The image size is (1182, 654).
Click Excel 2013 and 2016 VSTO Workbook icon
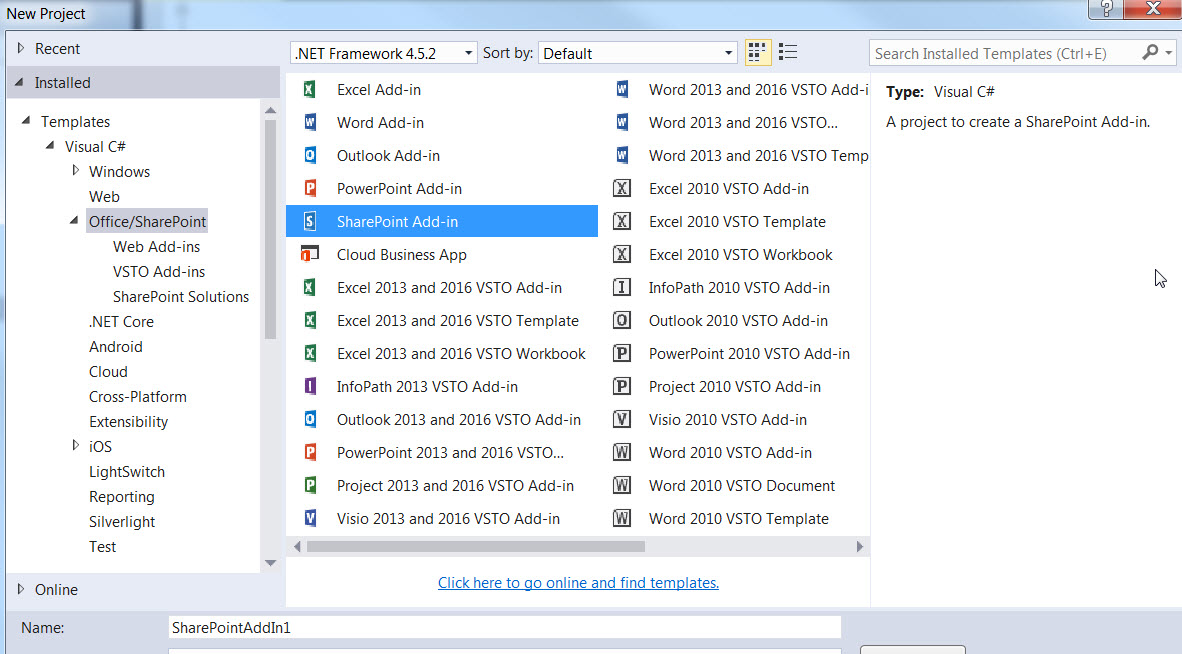tap(310, 353)
